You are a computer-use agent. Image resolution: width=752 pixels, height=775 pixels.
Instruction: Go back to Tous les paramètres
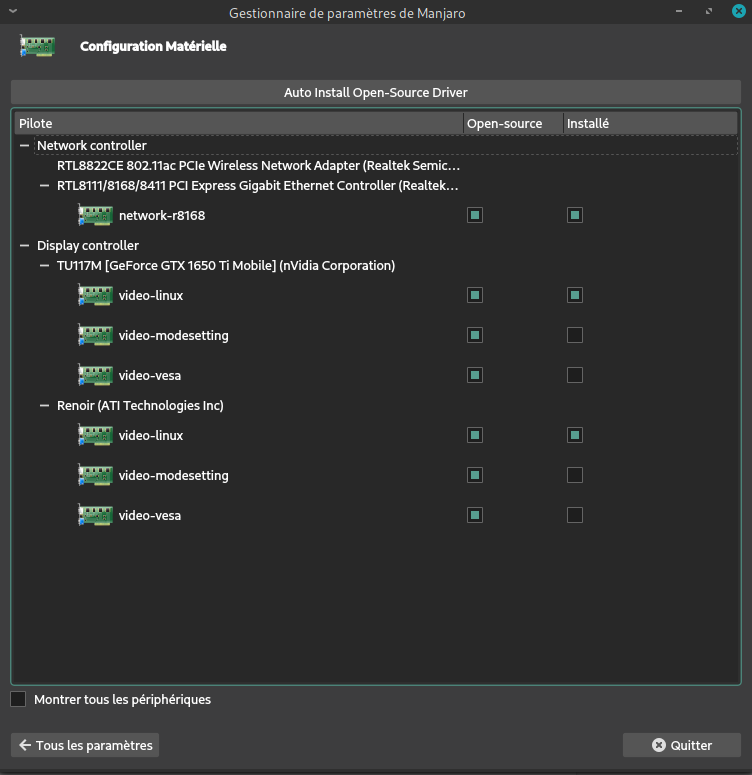[85, 745]
